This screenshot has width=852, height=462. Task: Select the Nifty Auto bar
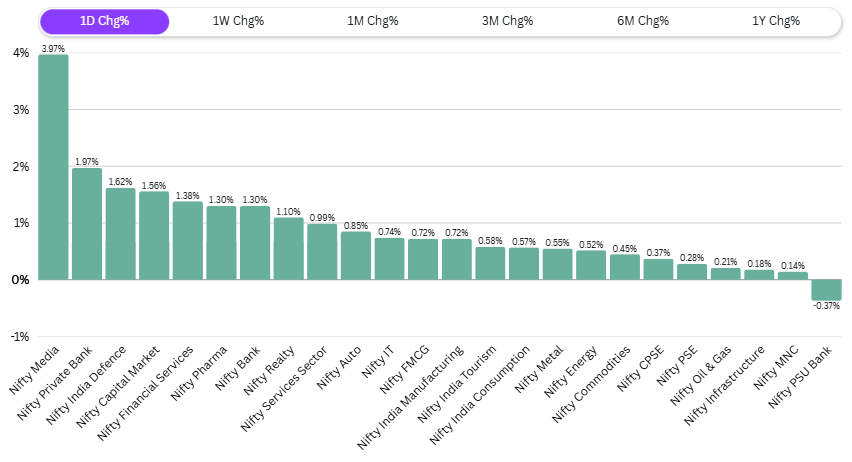click(x=355, y=256)
